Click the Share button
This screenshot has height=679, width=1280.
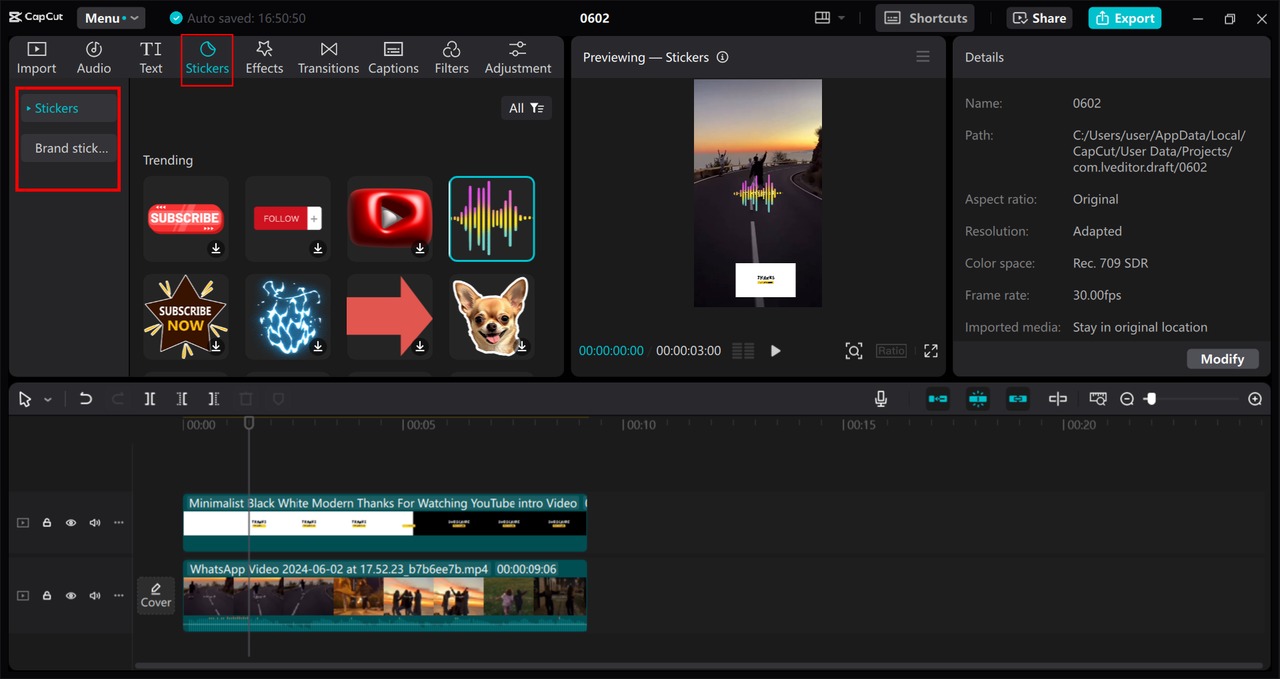click(x=1038, y=18)
